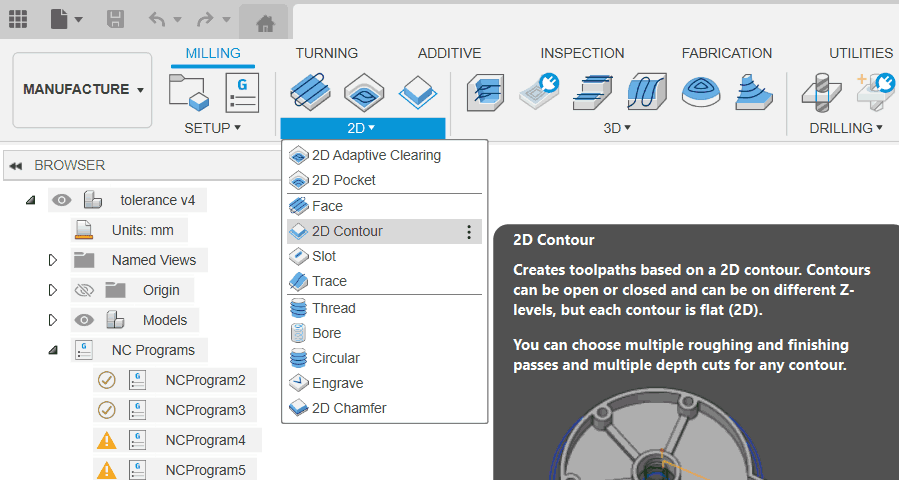Choose Engrave from the 2D menu
The image size is (899, 480).
[384, 383]
